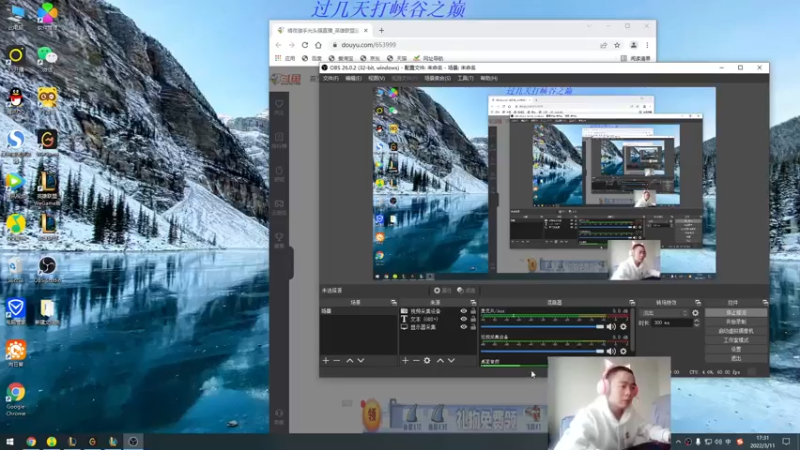The width and height of the screenshot is (800, 450).
Task: Open 工具(T) menu in OBS
Action: point(465,78)
